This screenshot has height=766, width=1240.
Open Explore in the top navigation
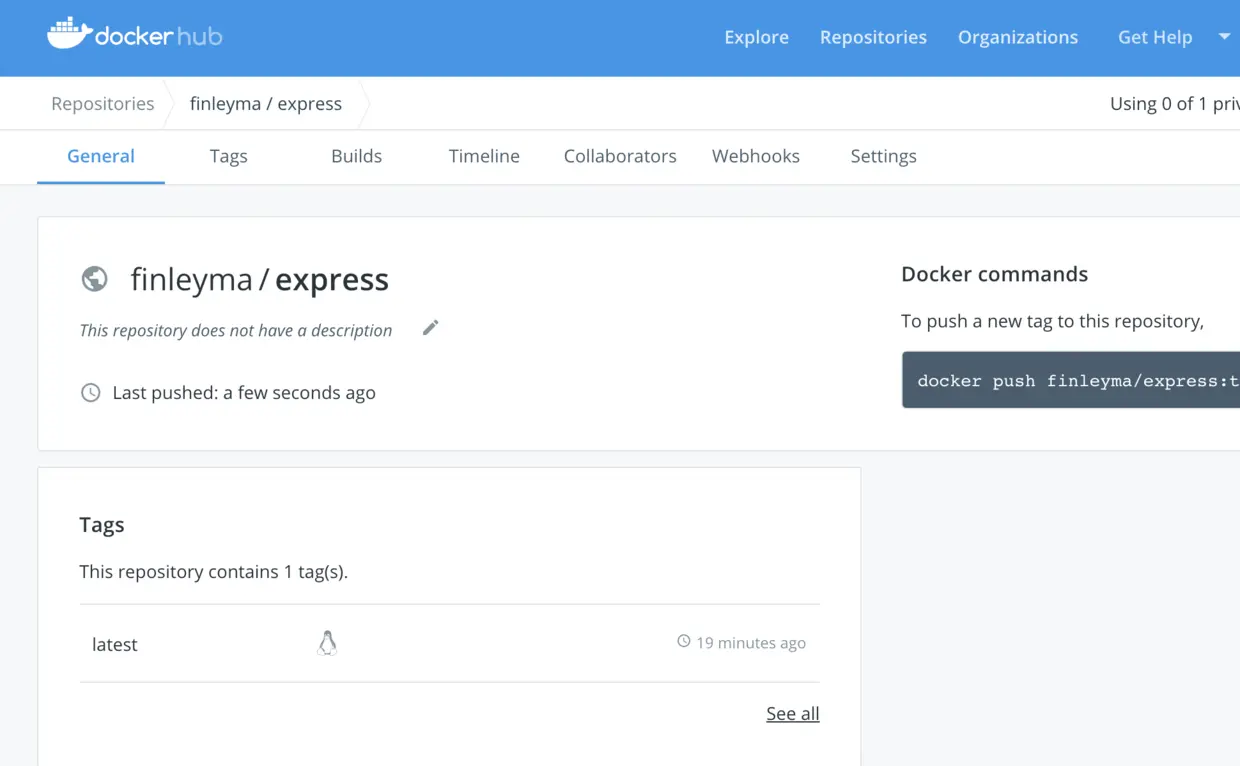pos(756,37)
